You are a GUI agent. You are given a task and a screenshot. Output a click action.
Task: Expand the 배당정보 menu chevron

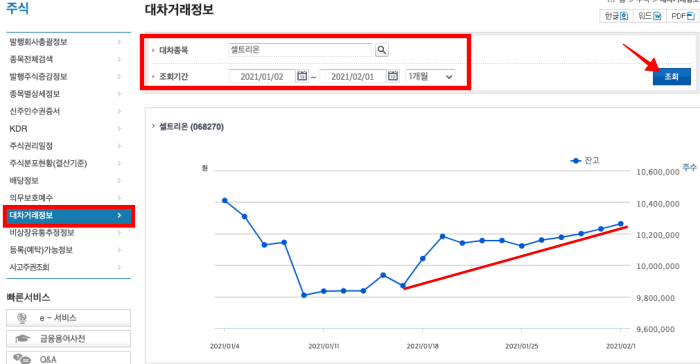(x=119, y=180)
